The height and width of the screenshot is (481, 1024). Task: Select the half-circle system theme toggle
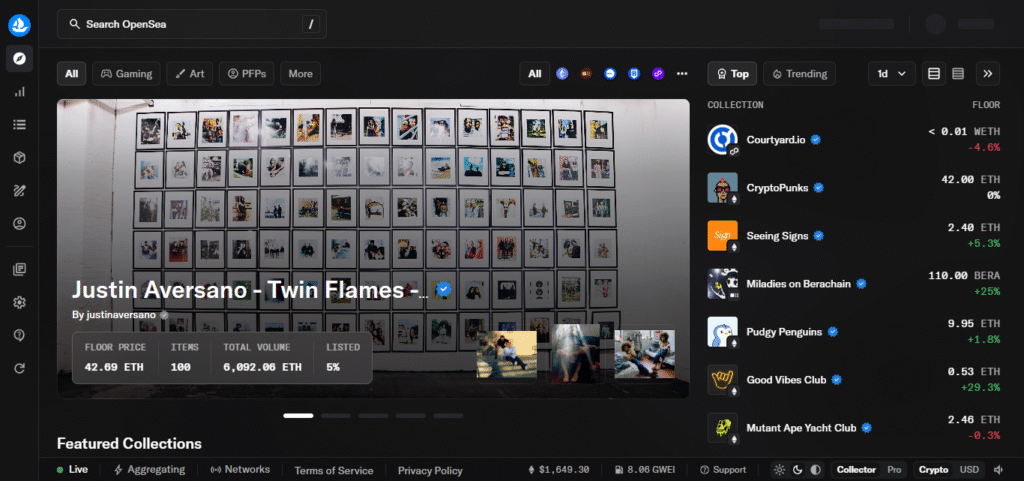coord(815,470)
